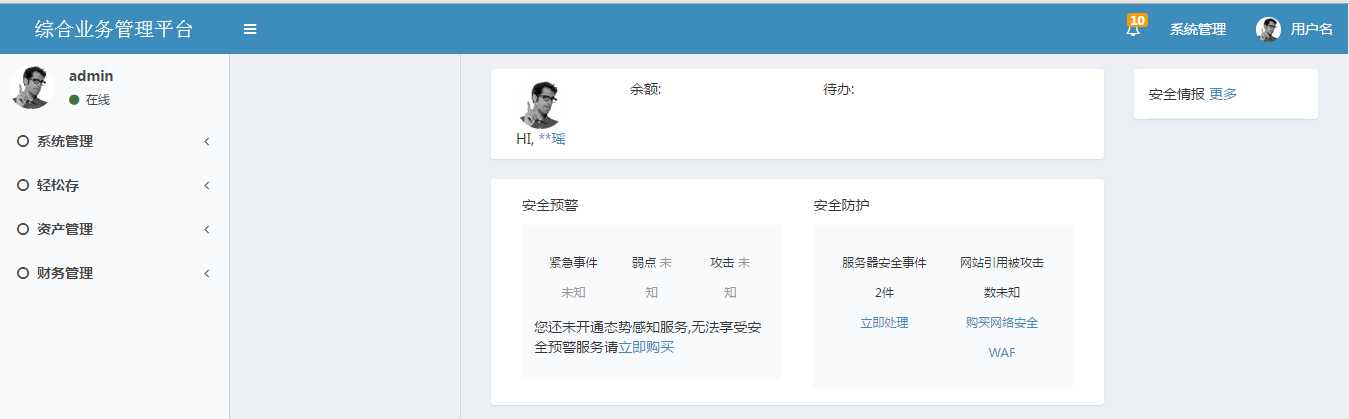Click the circle icon beside 轻松存
Viewport: 1349px width, 419px height.
click(23, 185)
